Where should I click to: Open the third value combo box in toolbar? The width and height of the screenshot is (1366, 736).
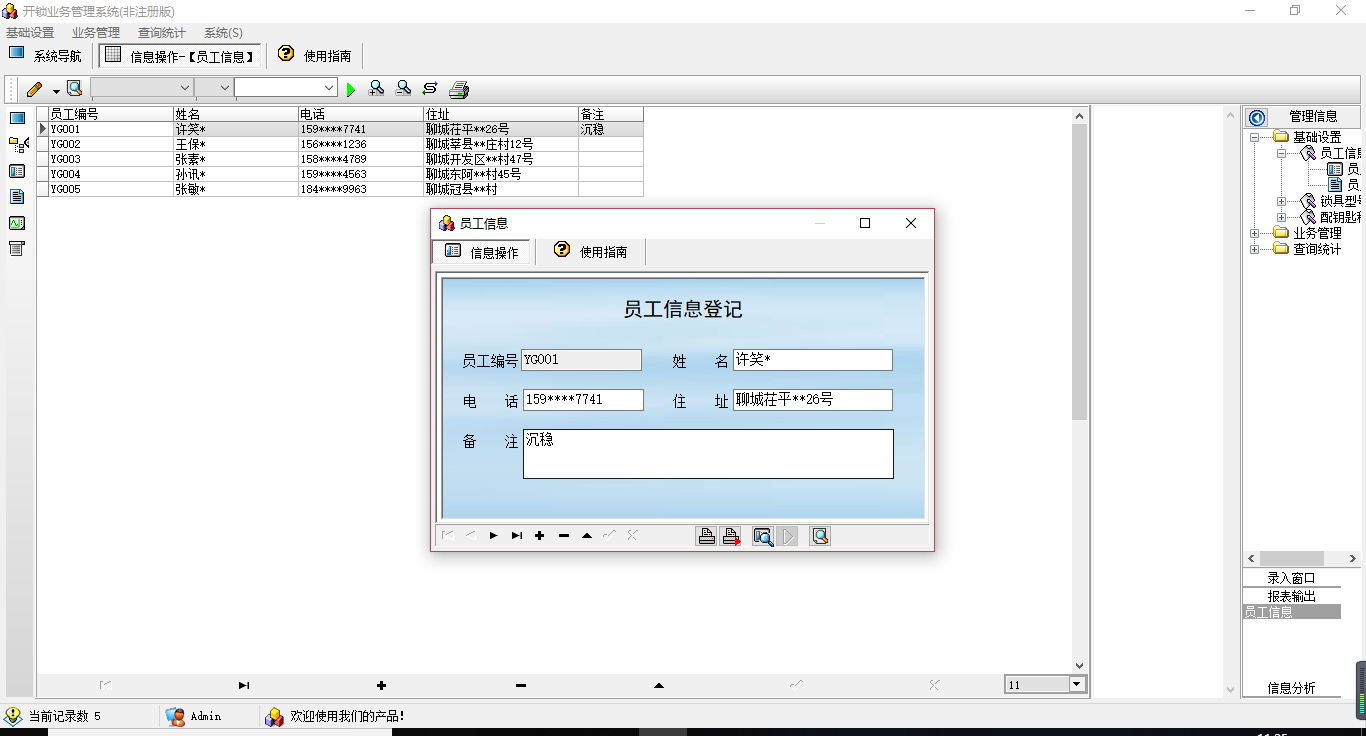coord(286,88)
